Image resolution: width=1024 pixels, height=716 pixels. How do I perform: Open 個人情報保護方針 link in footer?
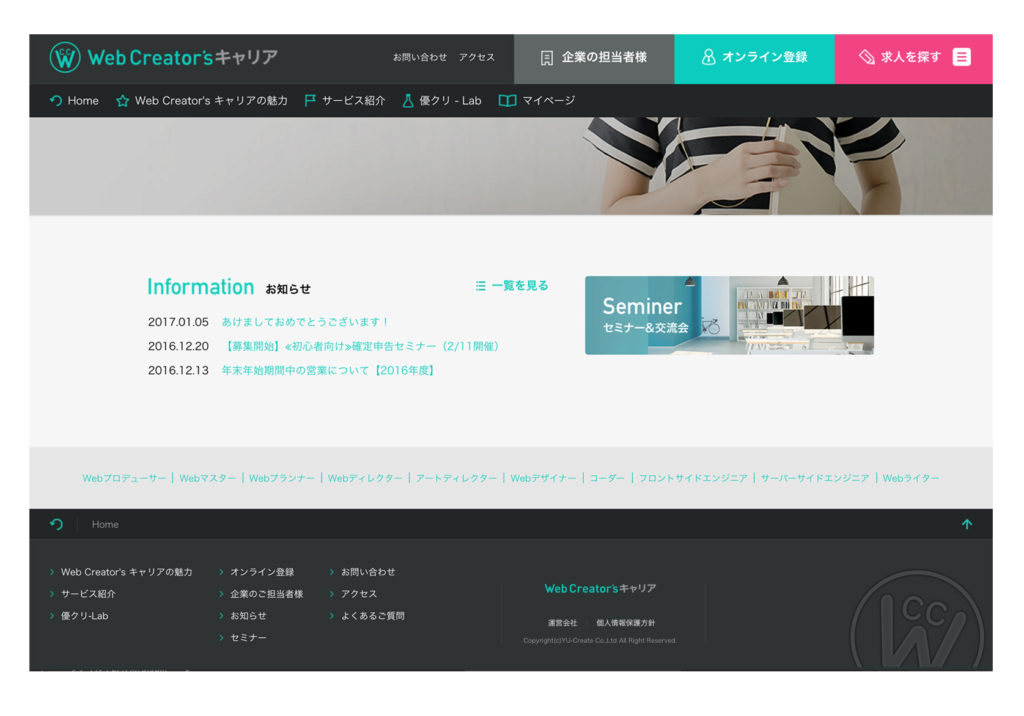(625, 623)
